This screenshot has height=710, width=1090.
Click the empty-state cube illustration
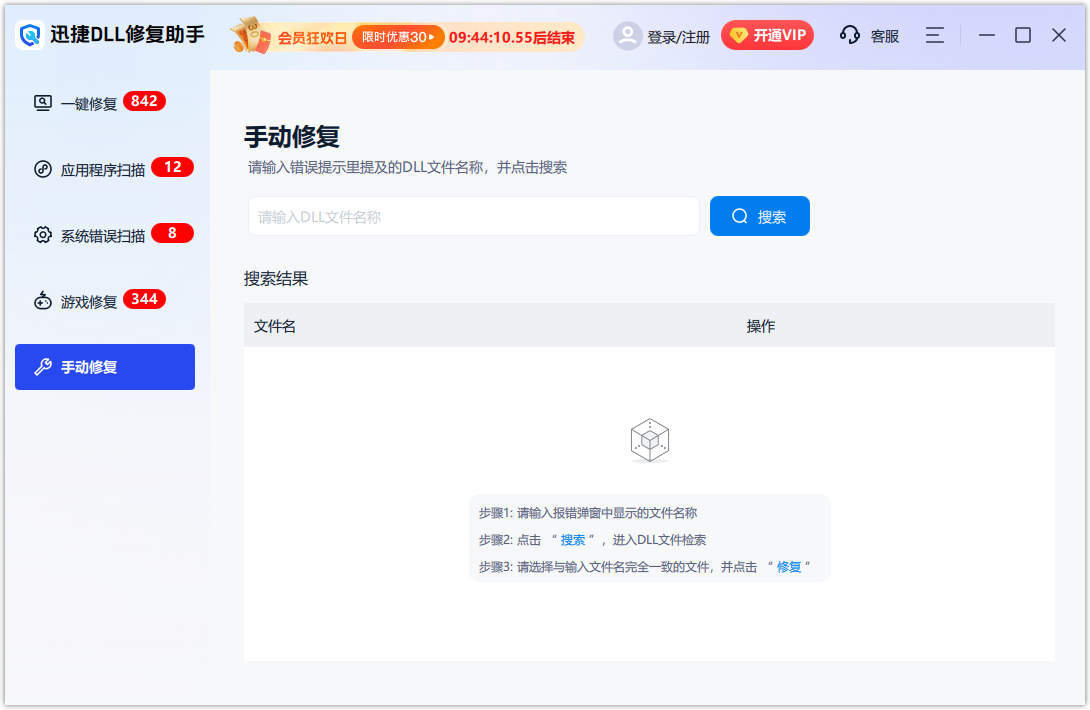pyautogui.click(x=650, y=440)
